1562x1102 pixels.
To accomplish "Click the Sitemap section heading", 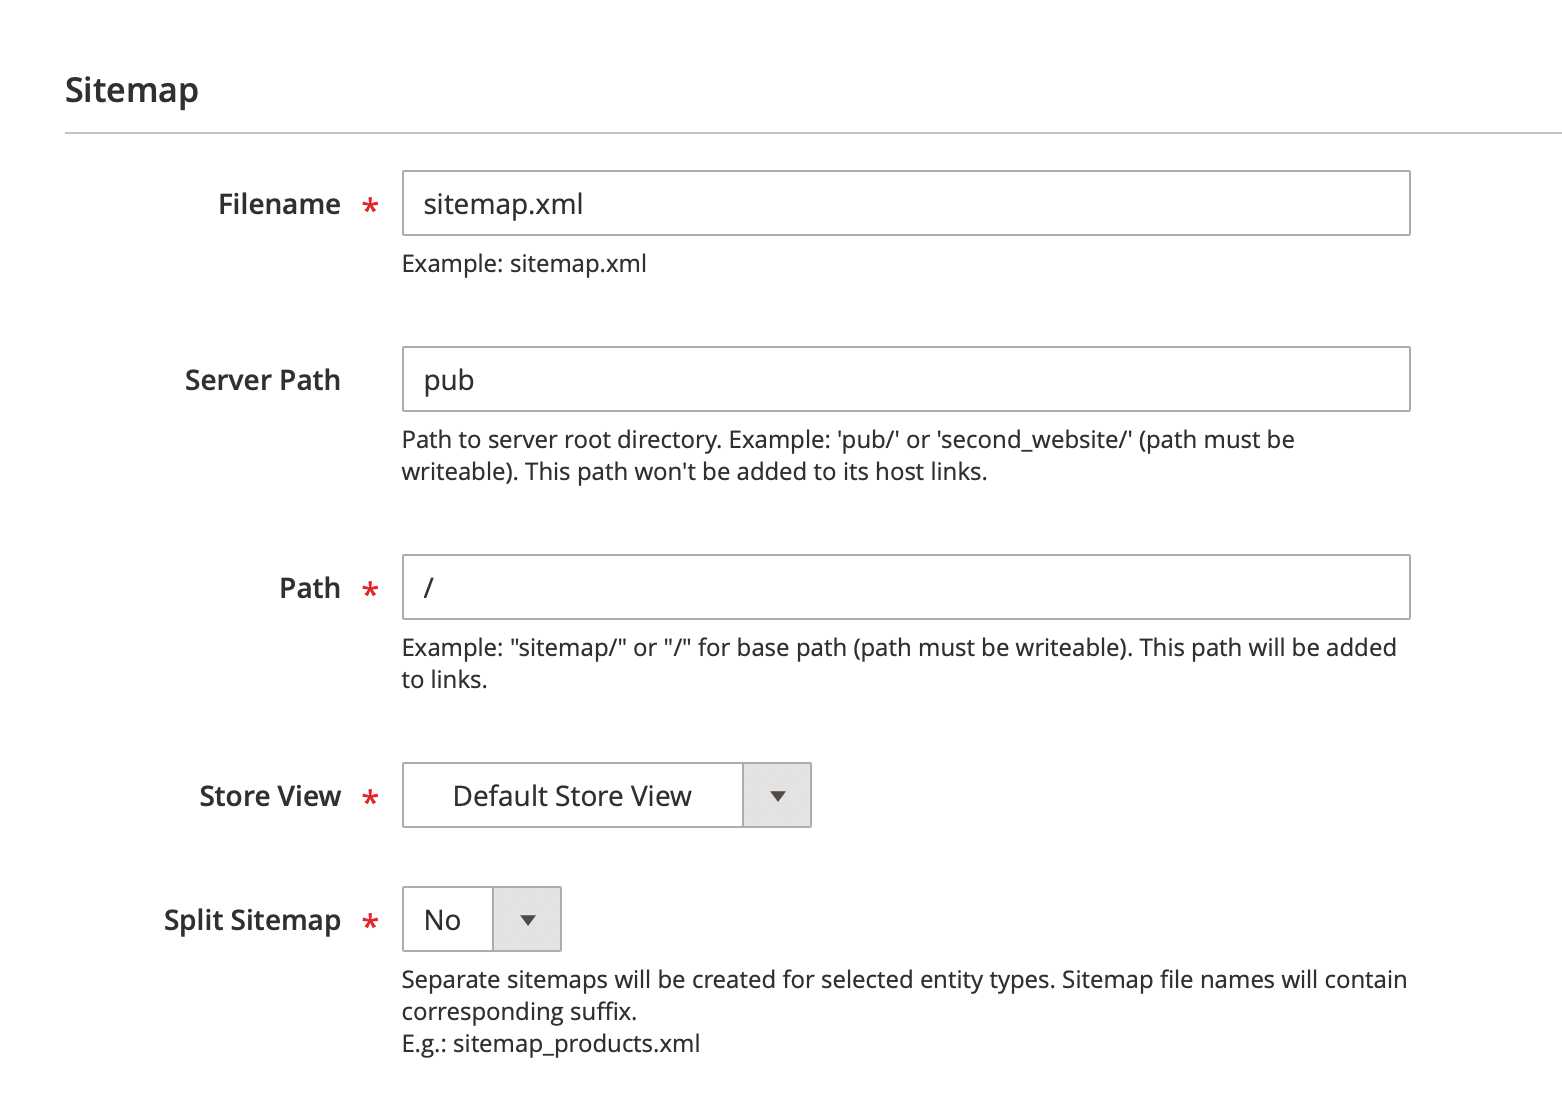I will 132,90.
